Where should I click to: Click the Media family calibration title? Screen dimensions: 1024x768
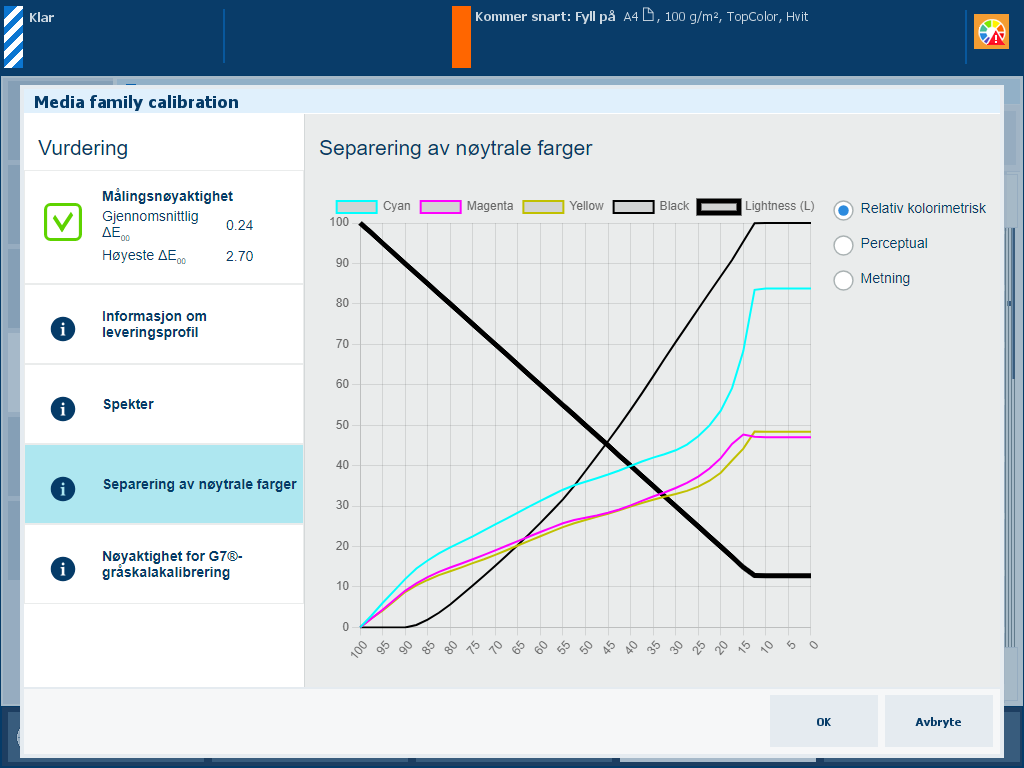click(x=136, y=102)
